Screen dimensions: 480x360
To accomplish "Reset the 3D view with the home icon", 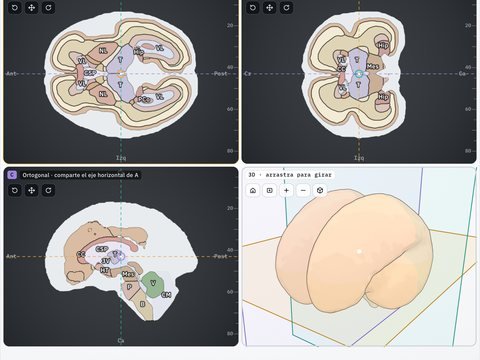I will pyautogui.click(x=253, y=190).
